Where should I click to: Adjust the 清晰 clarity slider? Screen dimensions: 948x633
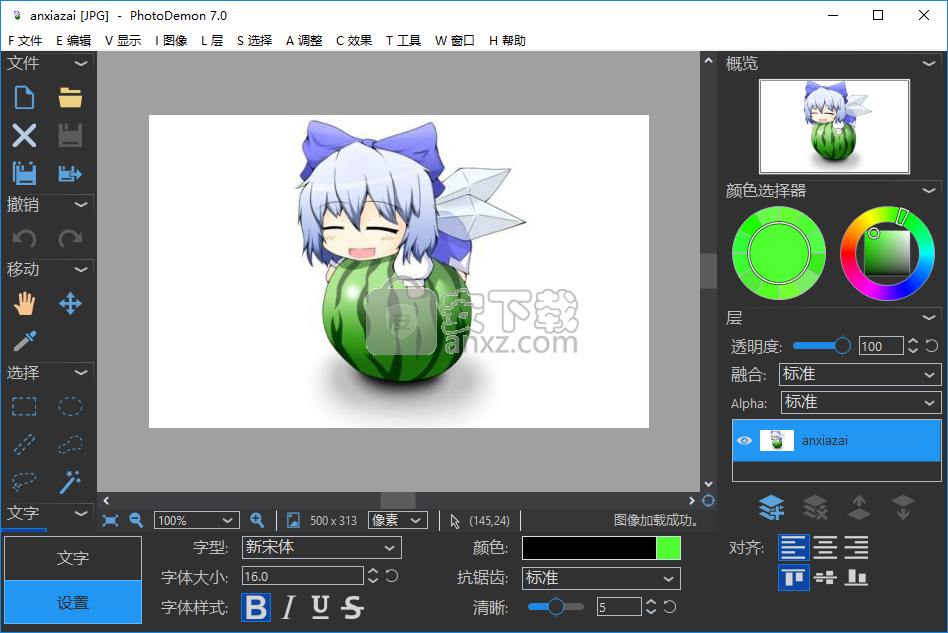click(x=556, y=607)
